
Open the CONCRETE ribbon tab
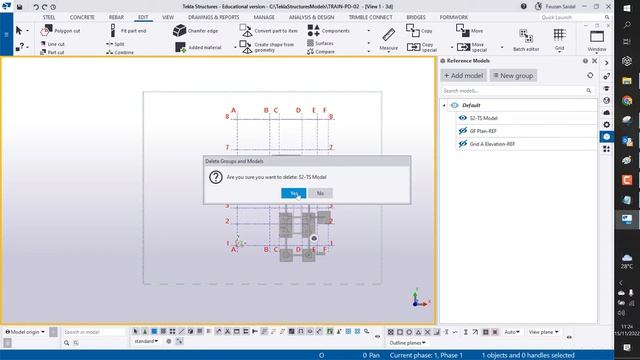(x=82, y=17)
